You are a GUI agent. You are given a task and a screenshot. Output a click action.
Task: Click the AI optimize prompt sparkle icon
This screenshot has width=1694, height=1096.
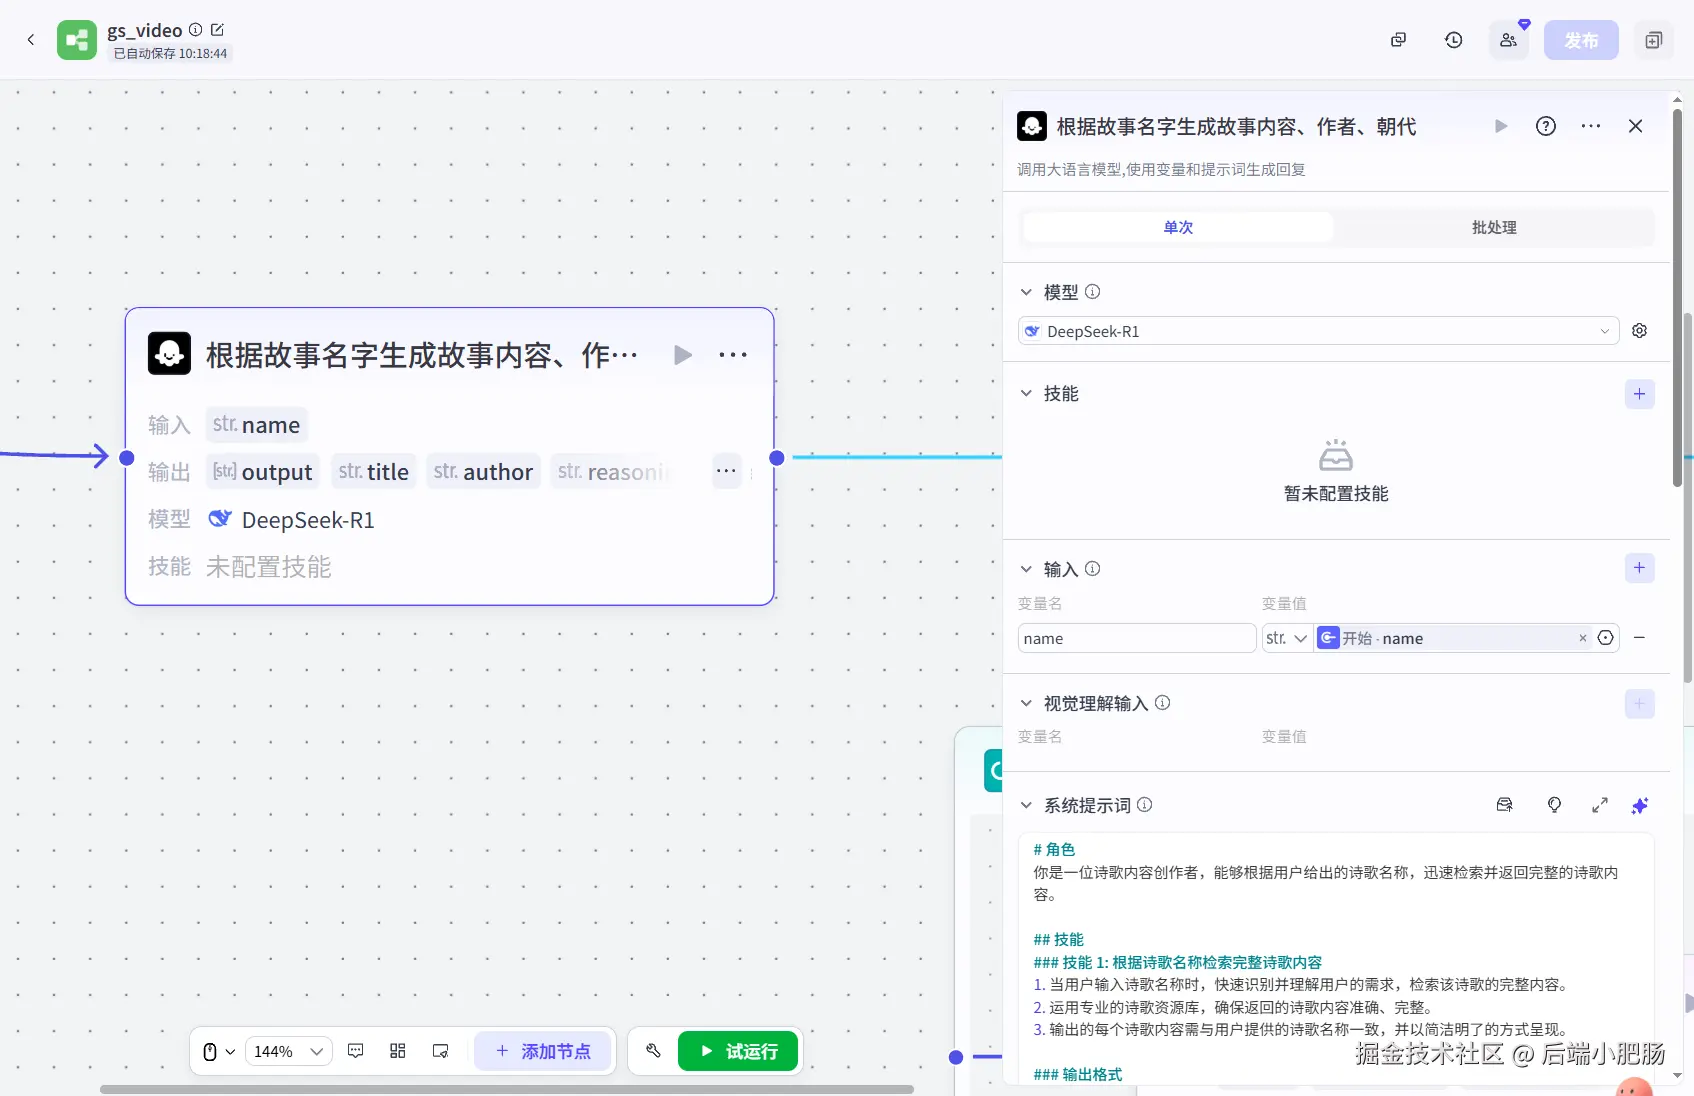point(1640,806)
